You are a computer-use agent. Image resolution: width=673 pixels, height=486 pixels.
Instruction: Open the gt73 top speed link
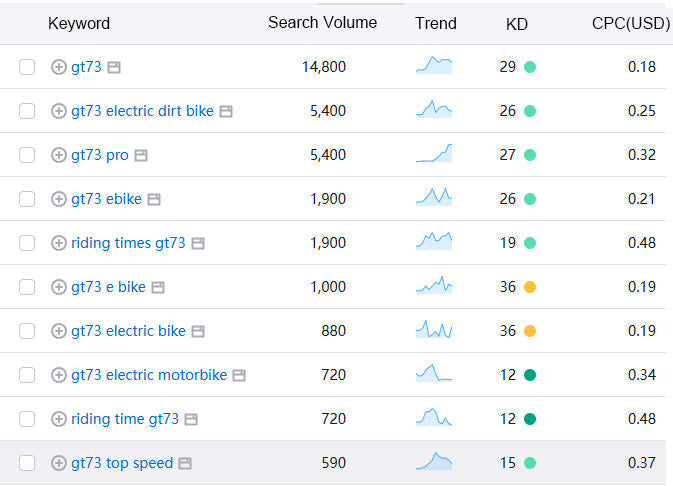pyautogui.click(x=122, y=463)
